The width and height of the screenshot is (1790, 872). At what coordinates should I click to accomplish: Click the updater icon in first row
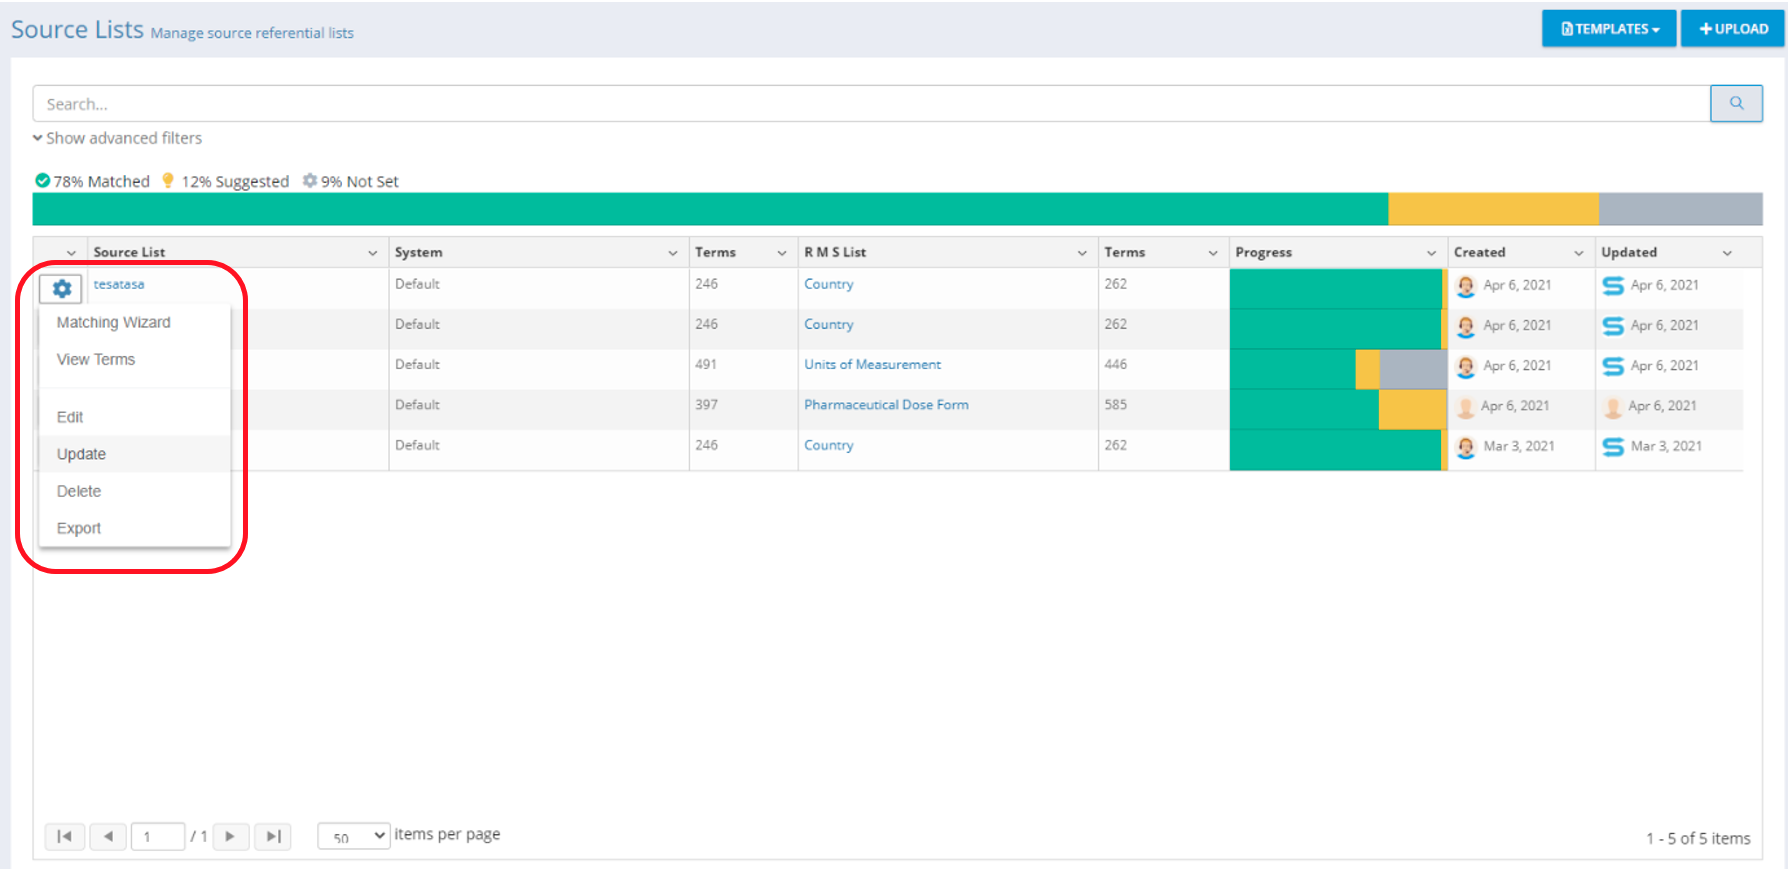coord(1612,285)
